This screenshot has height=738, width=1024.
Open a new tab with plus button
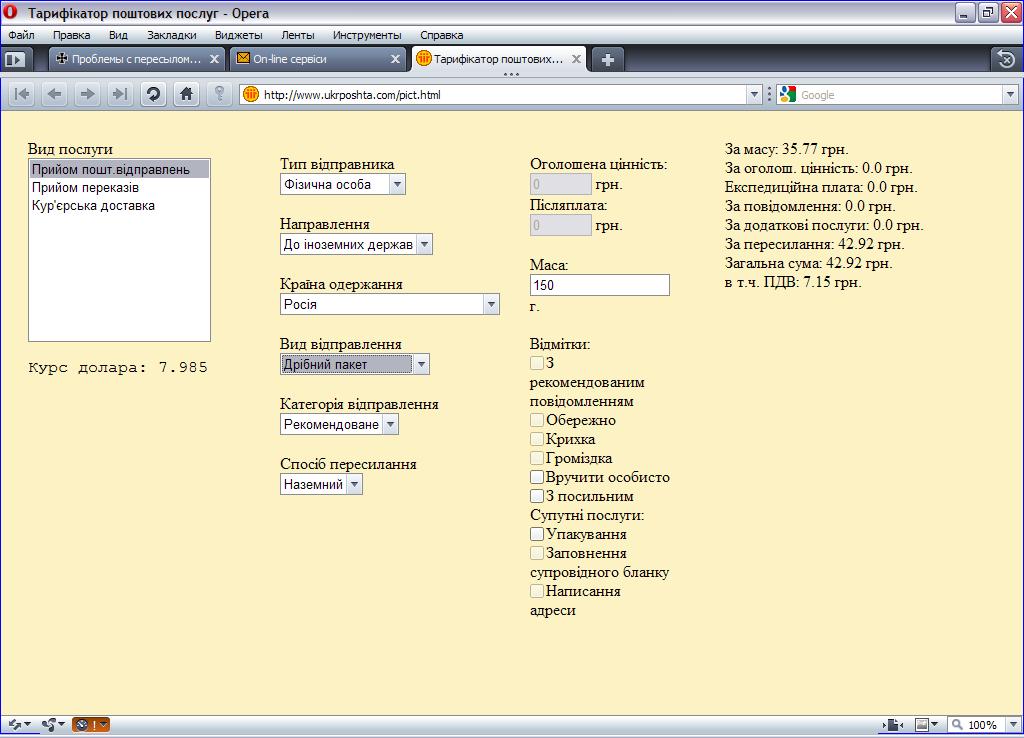607,59
